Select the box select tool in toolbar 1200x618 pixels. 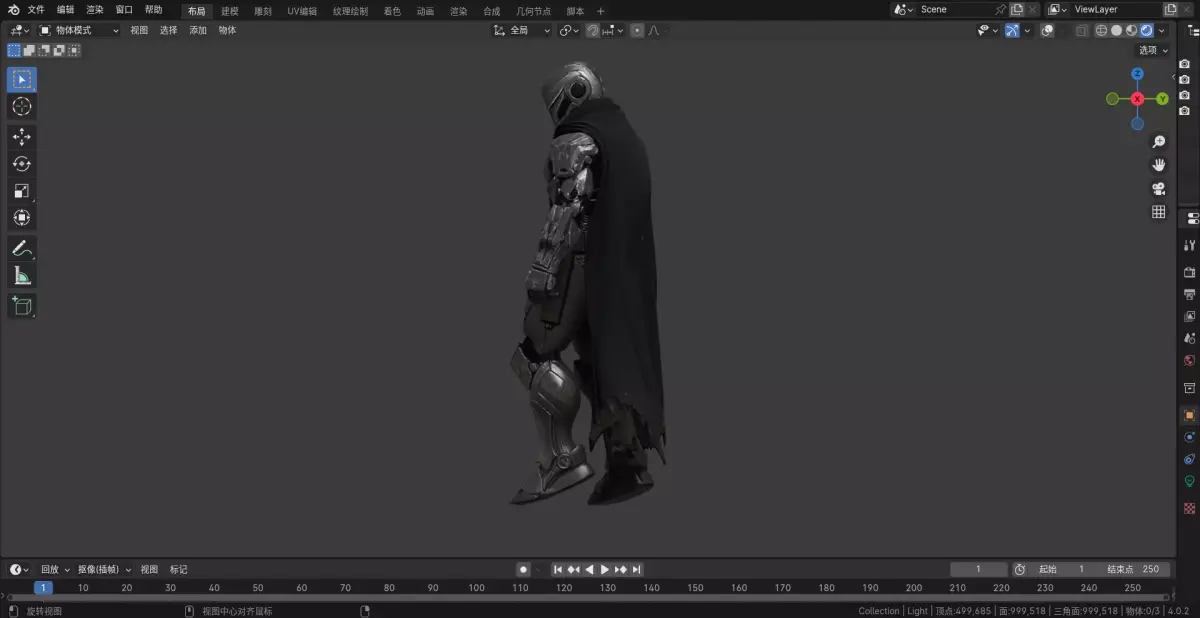coord(22,79)
